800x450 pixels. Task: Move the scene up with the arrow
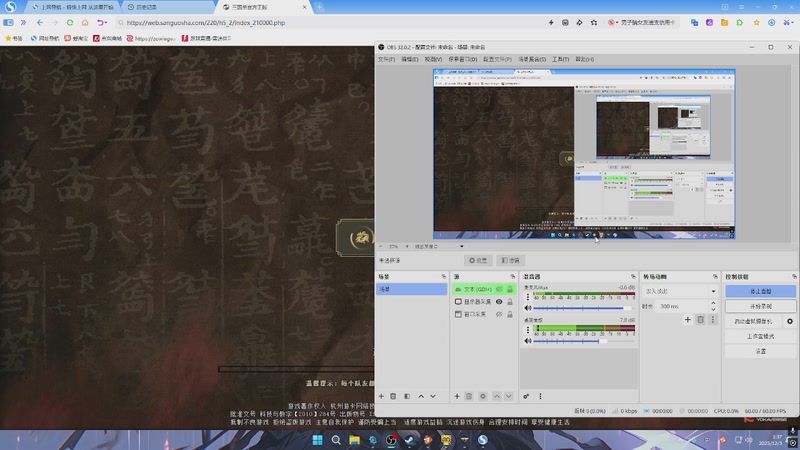pos(421,396)
